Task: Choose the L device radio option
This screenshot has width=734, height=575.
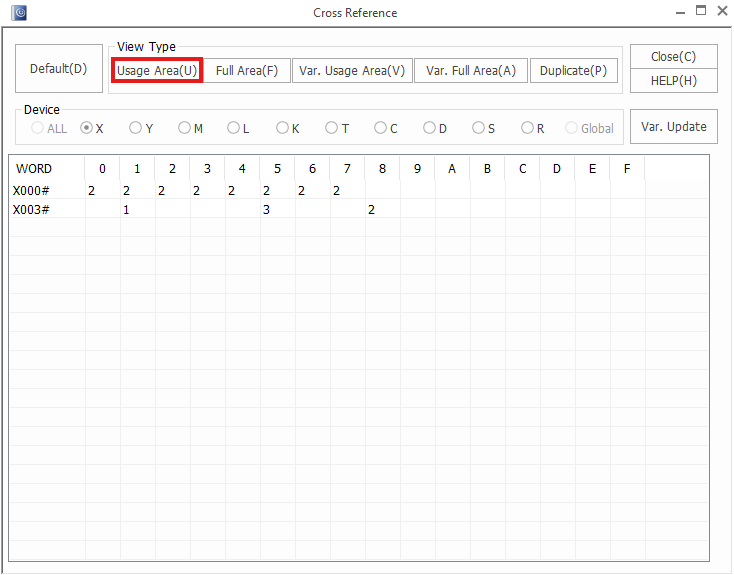Action: tap(234, 128)
